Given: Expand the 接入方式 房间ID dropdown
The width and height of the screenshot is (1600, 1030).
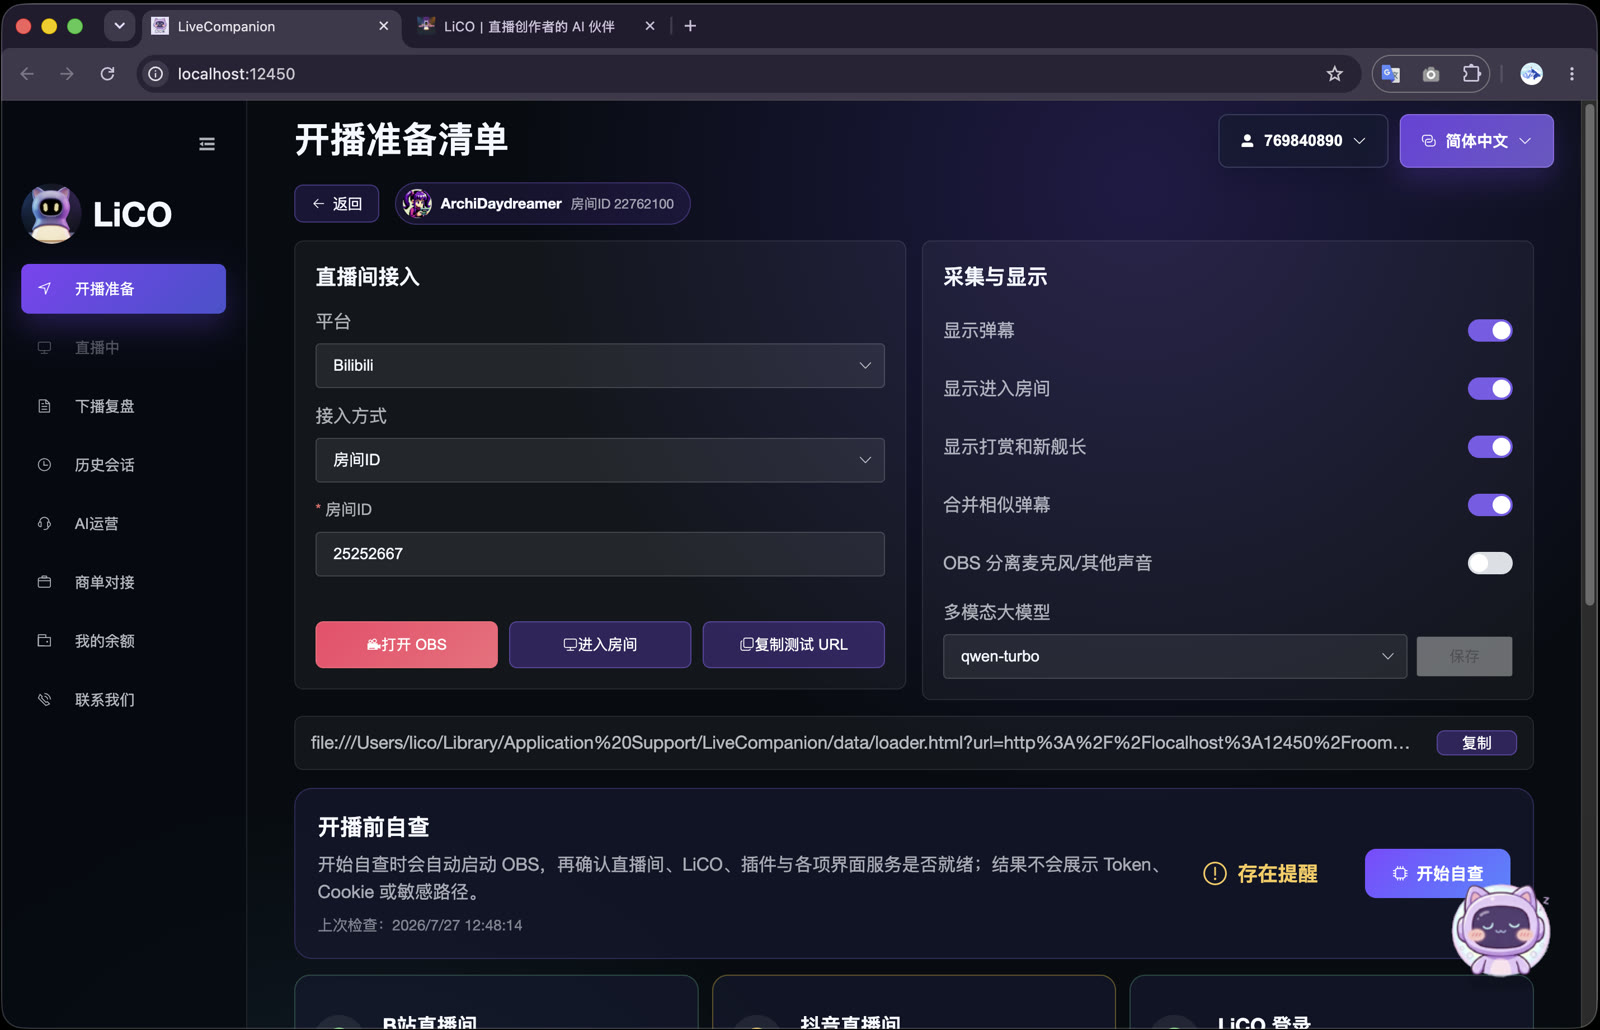Looking at the screenshot, I should (x=600, y=460).
